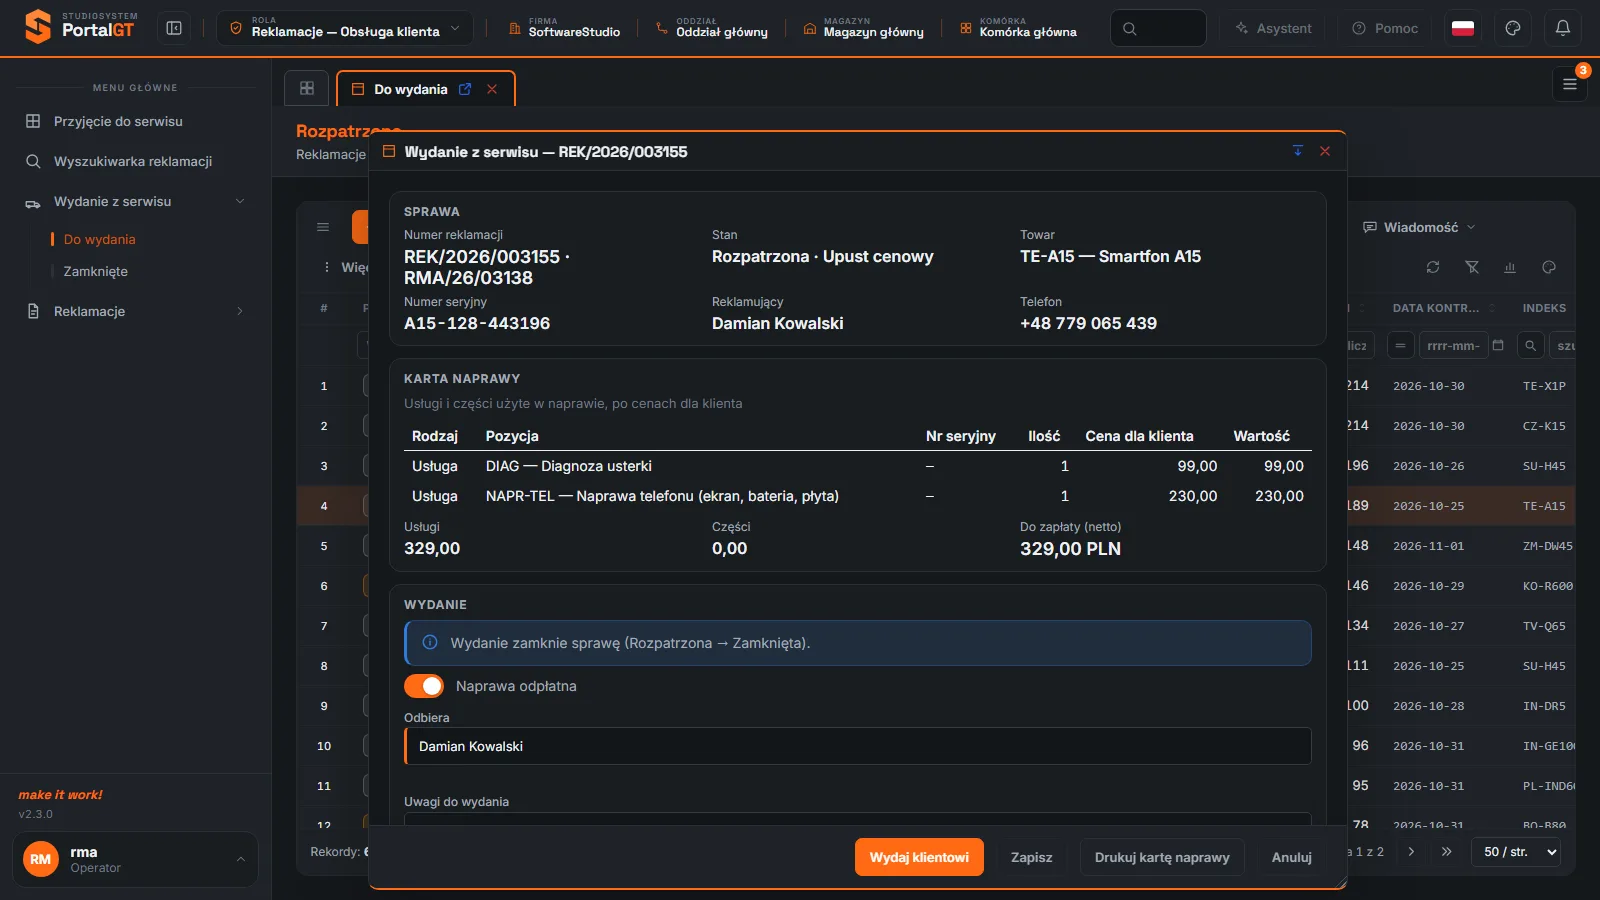This screenshot has width=1600, height=900.
Task: Open Wyszukiwarka reklamacji
Action: 135,161
